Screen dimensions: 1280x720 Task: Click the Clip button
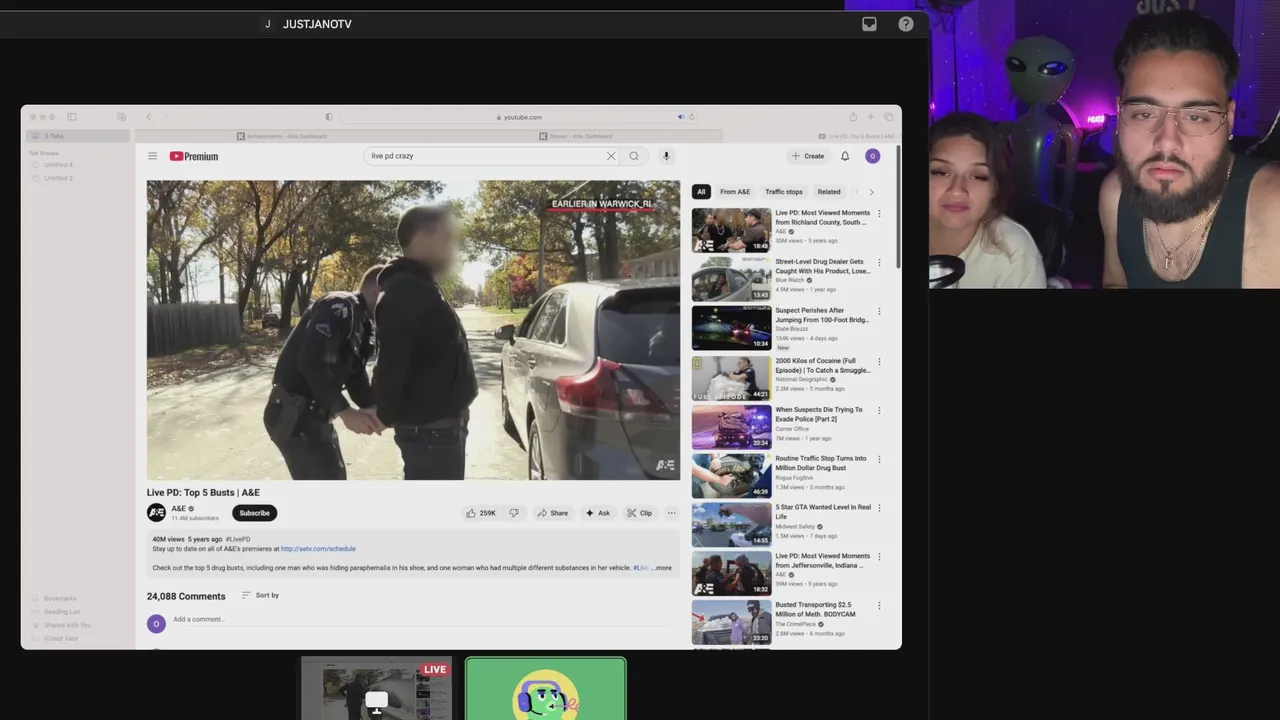click(x=640, y=513)
